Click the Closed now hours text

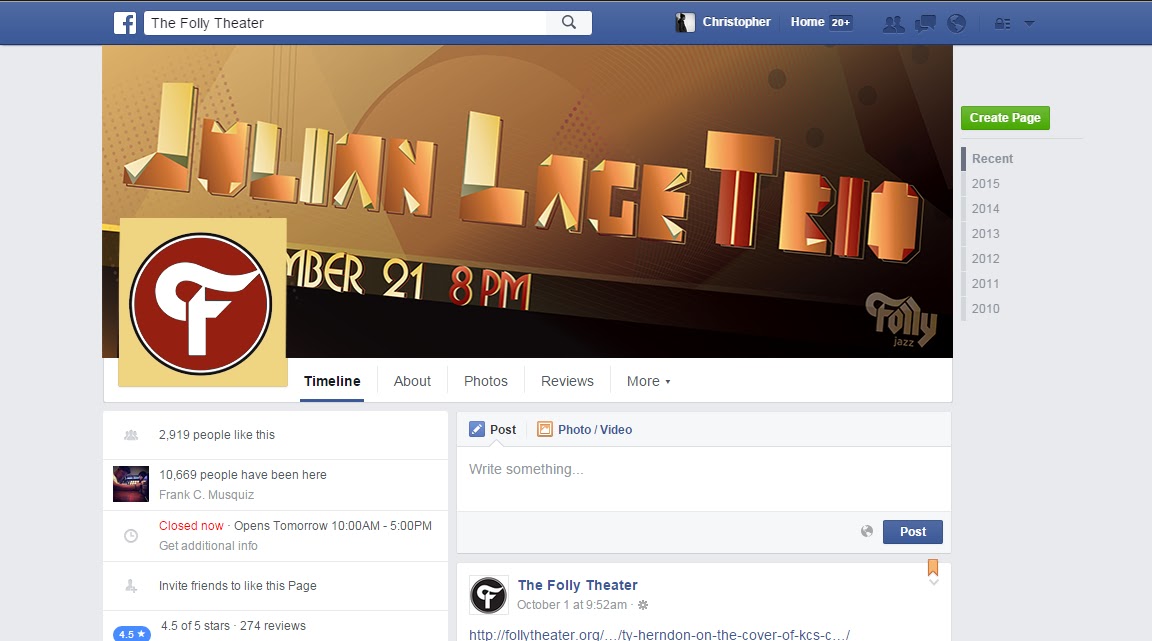click(x=191, y=526)
